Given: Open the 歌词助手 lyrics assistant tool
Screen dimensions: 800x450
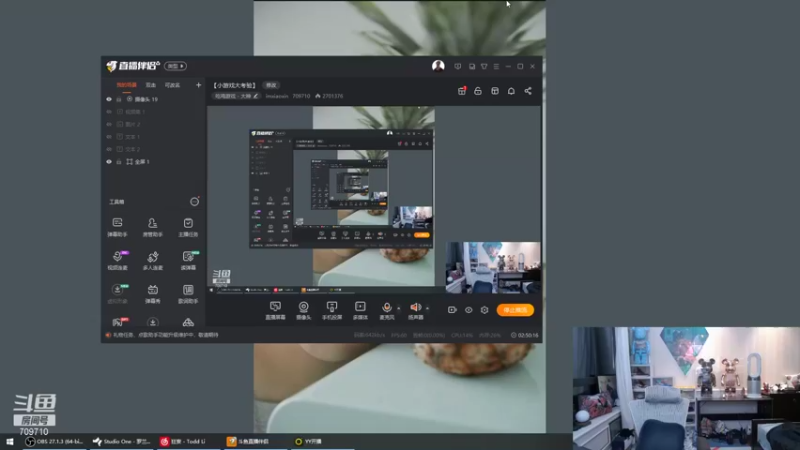Looking at the screenshot, I should [x=188, y=294].
